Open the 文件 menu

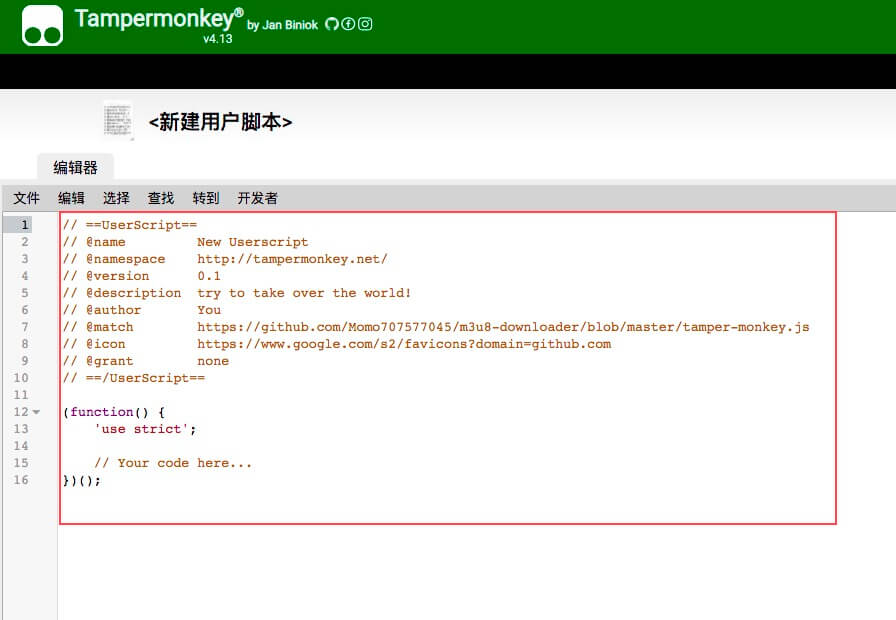tap(26, 198)
